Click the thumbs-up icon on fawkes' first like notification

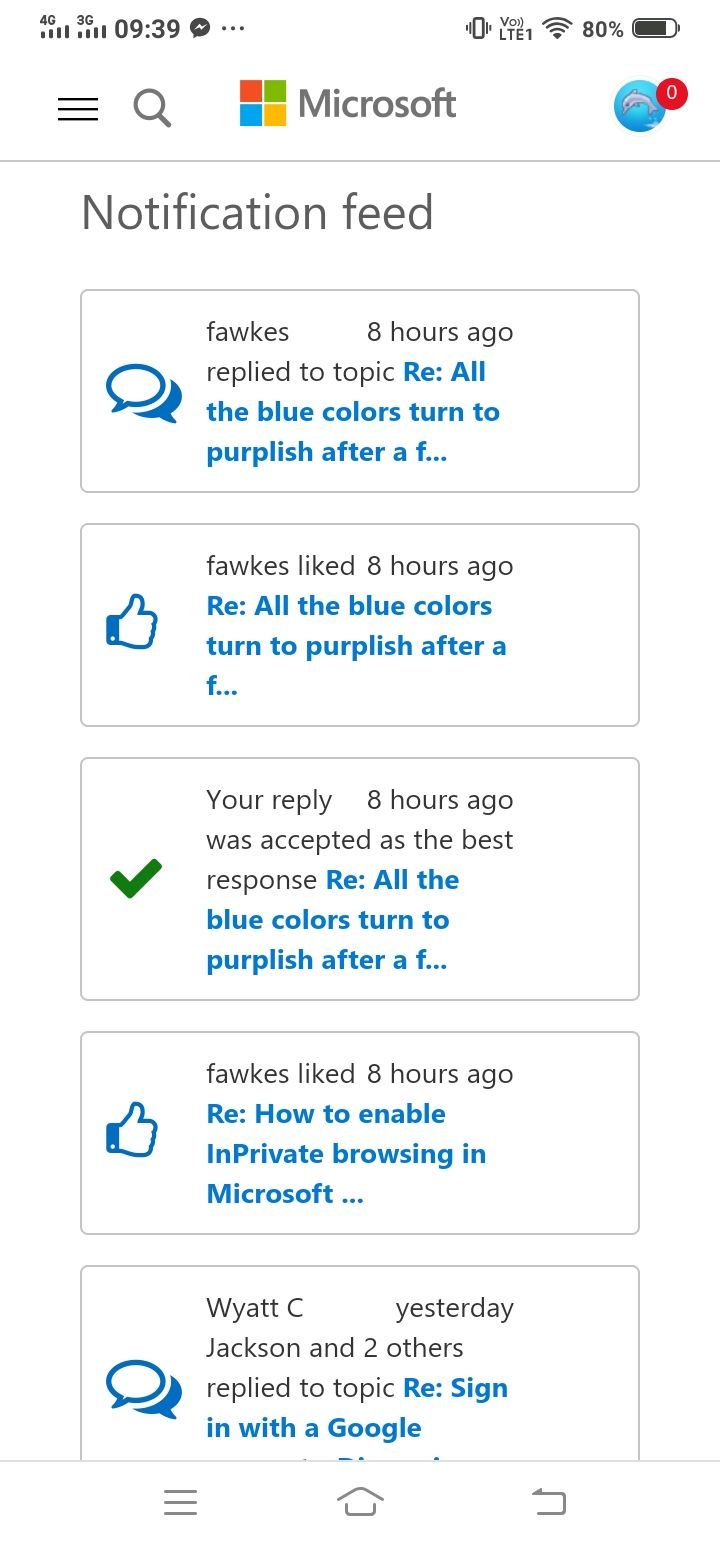tap(133, 622)
